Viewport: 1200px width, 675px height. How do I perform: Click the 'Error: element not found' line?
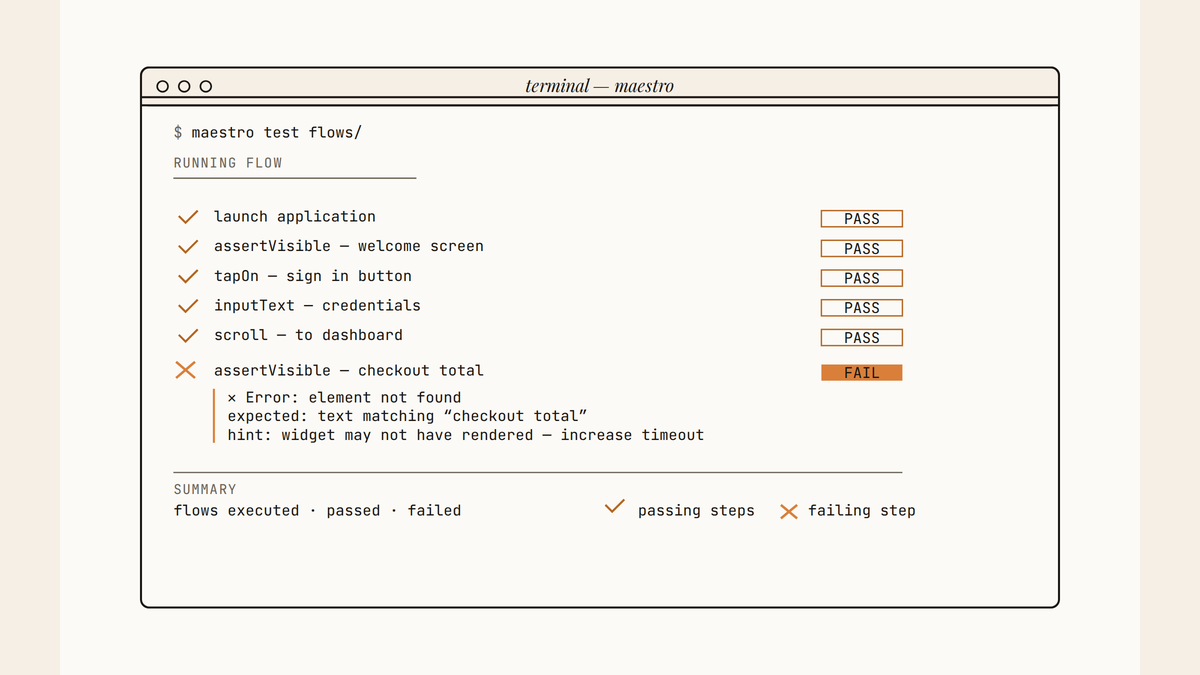tap(345, 398)
